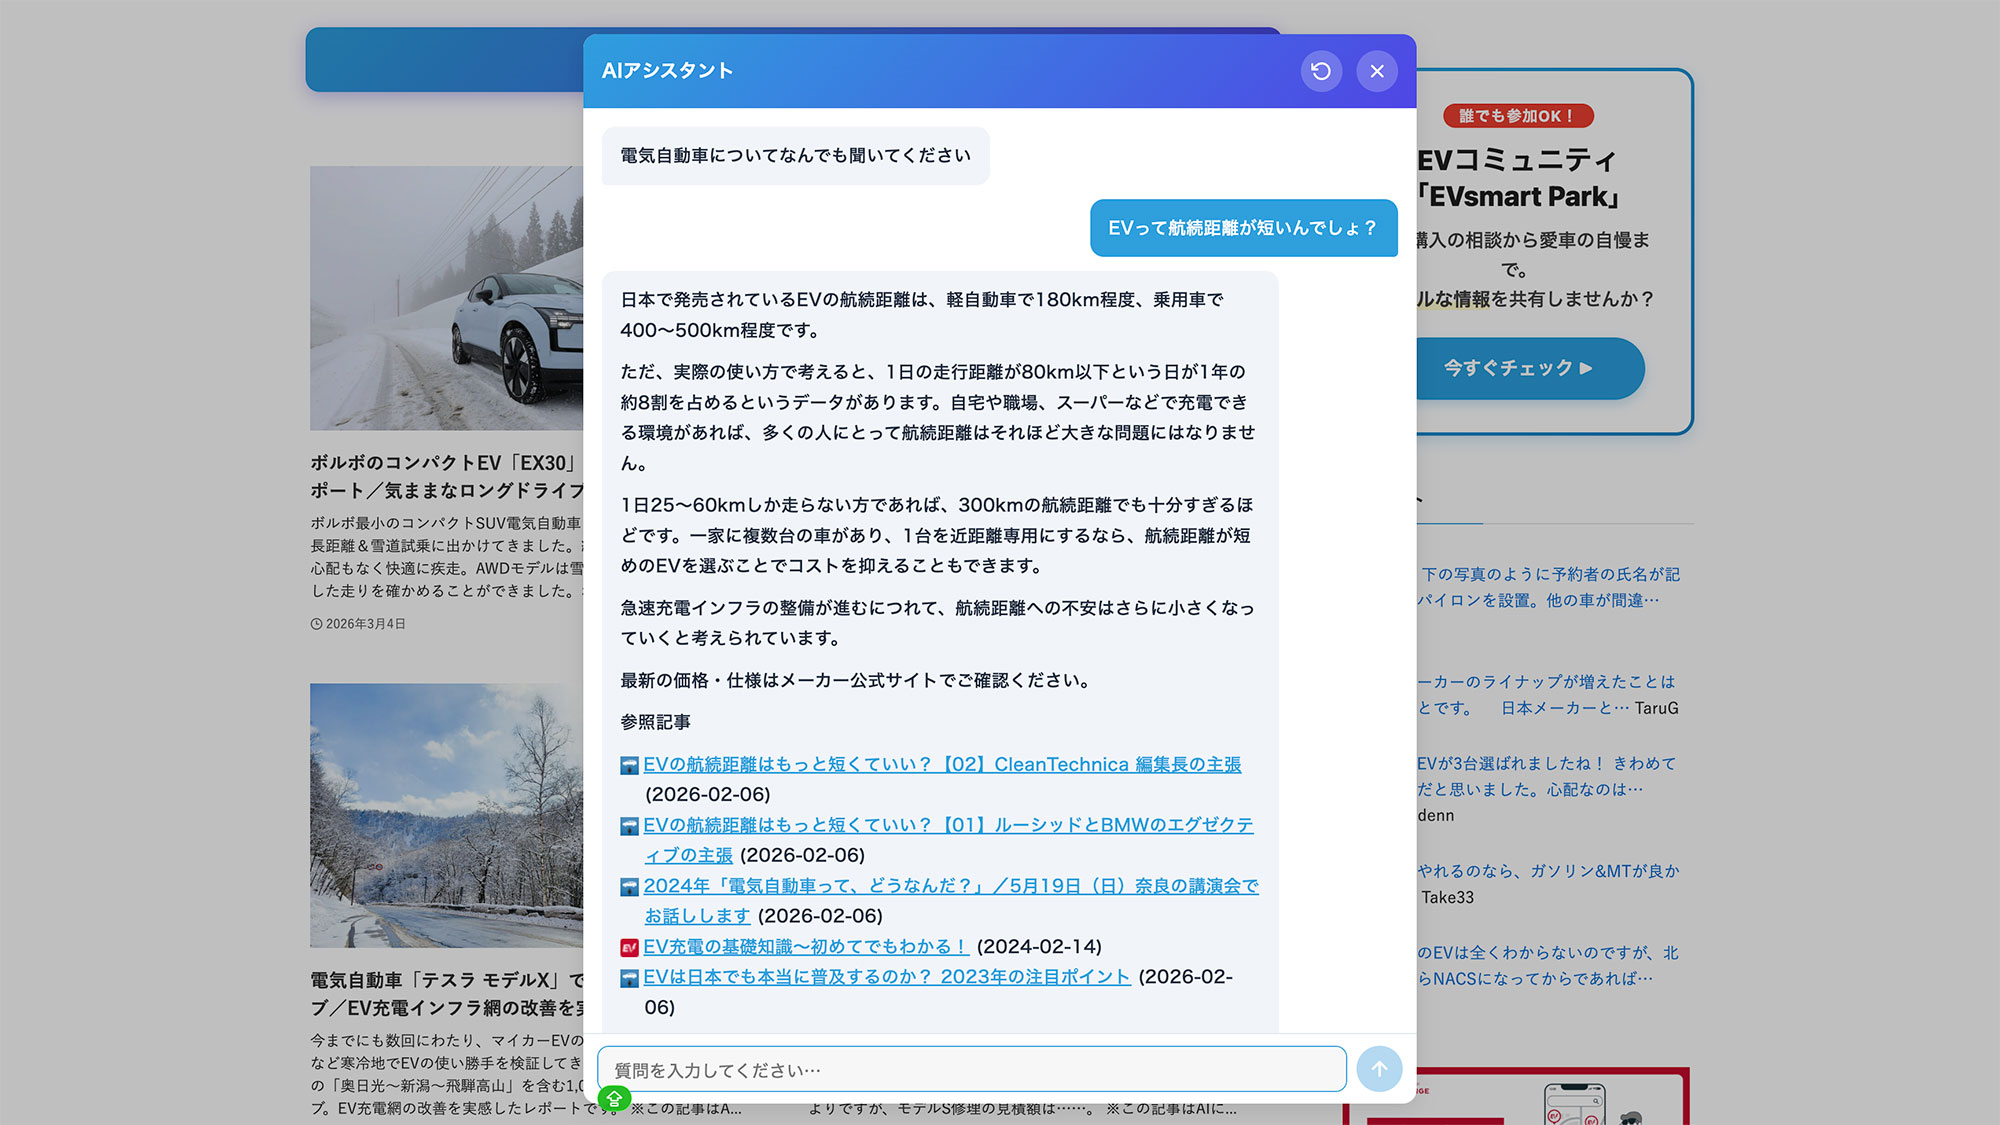Click site icon beside 2024年 講演会 reference
Image resolution: width=2000 pixels, height=1125 pixels.
[629, 887]
